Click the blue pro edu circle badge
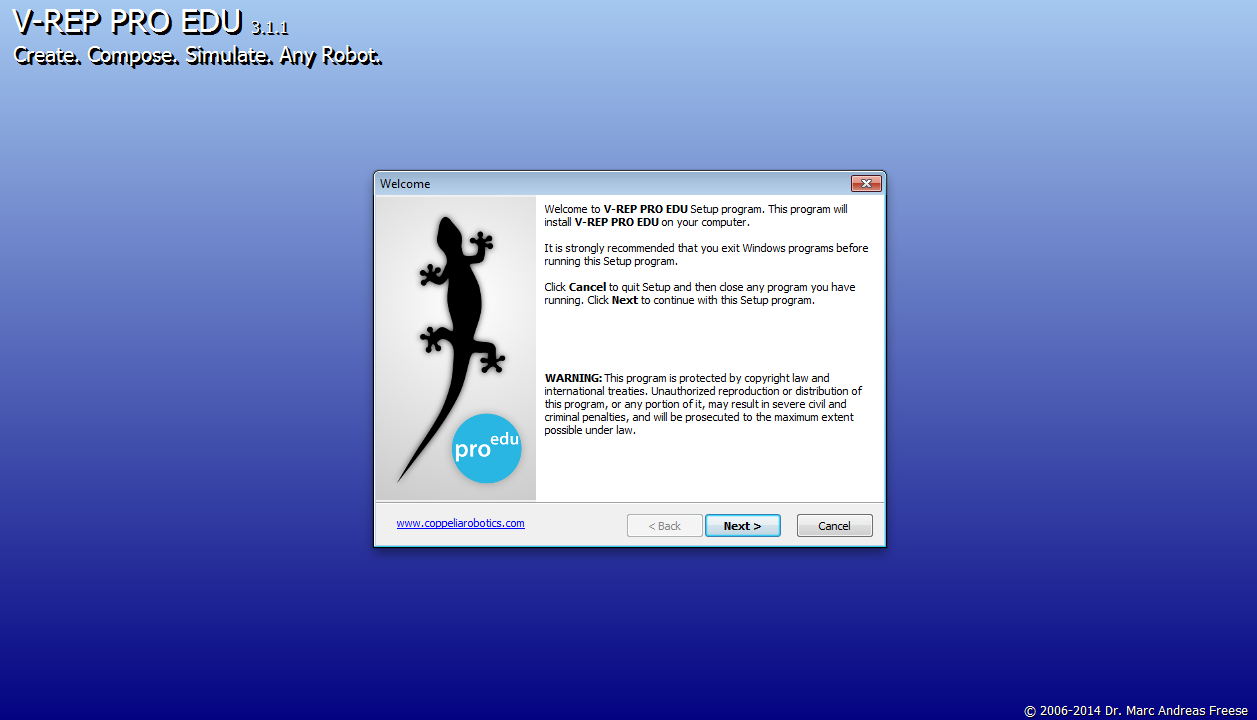Viewport: 1257px width, 720px height. (486, 448)
